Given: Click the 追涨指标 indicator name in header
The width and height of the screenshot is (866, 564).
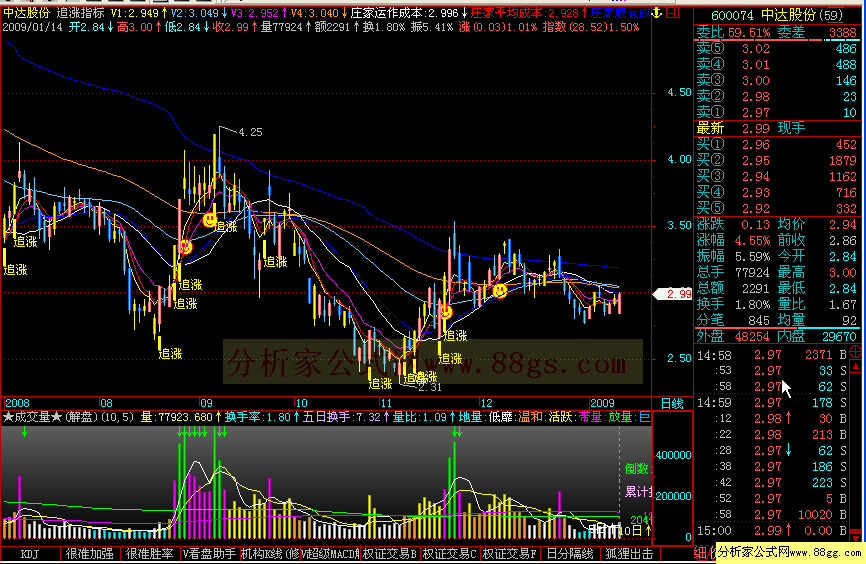Looking at the screenshot, I should click(81, 13).
